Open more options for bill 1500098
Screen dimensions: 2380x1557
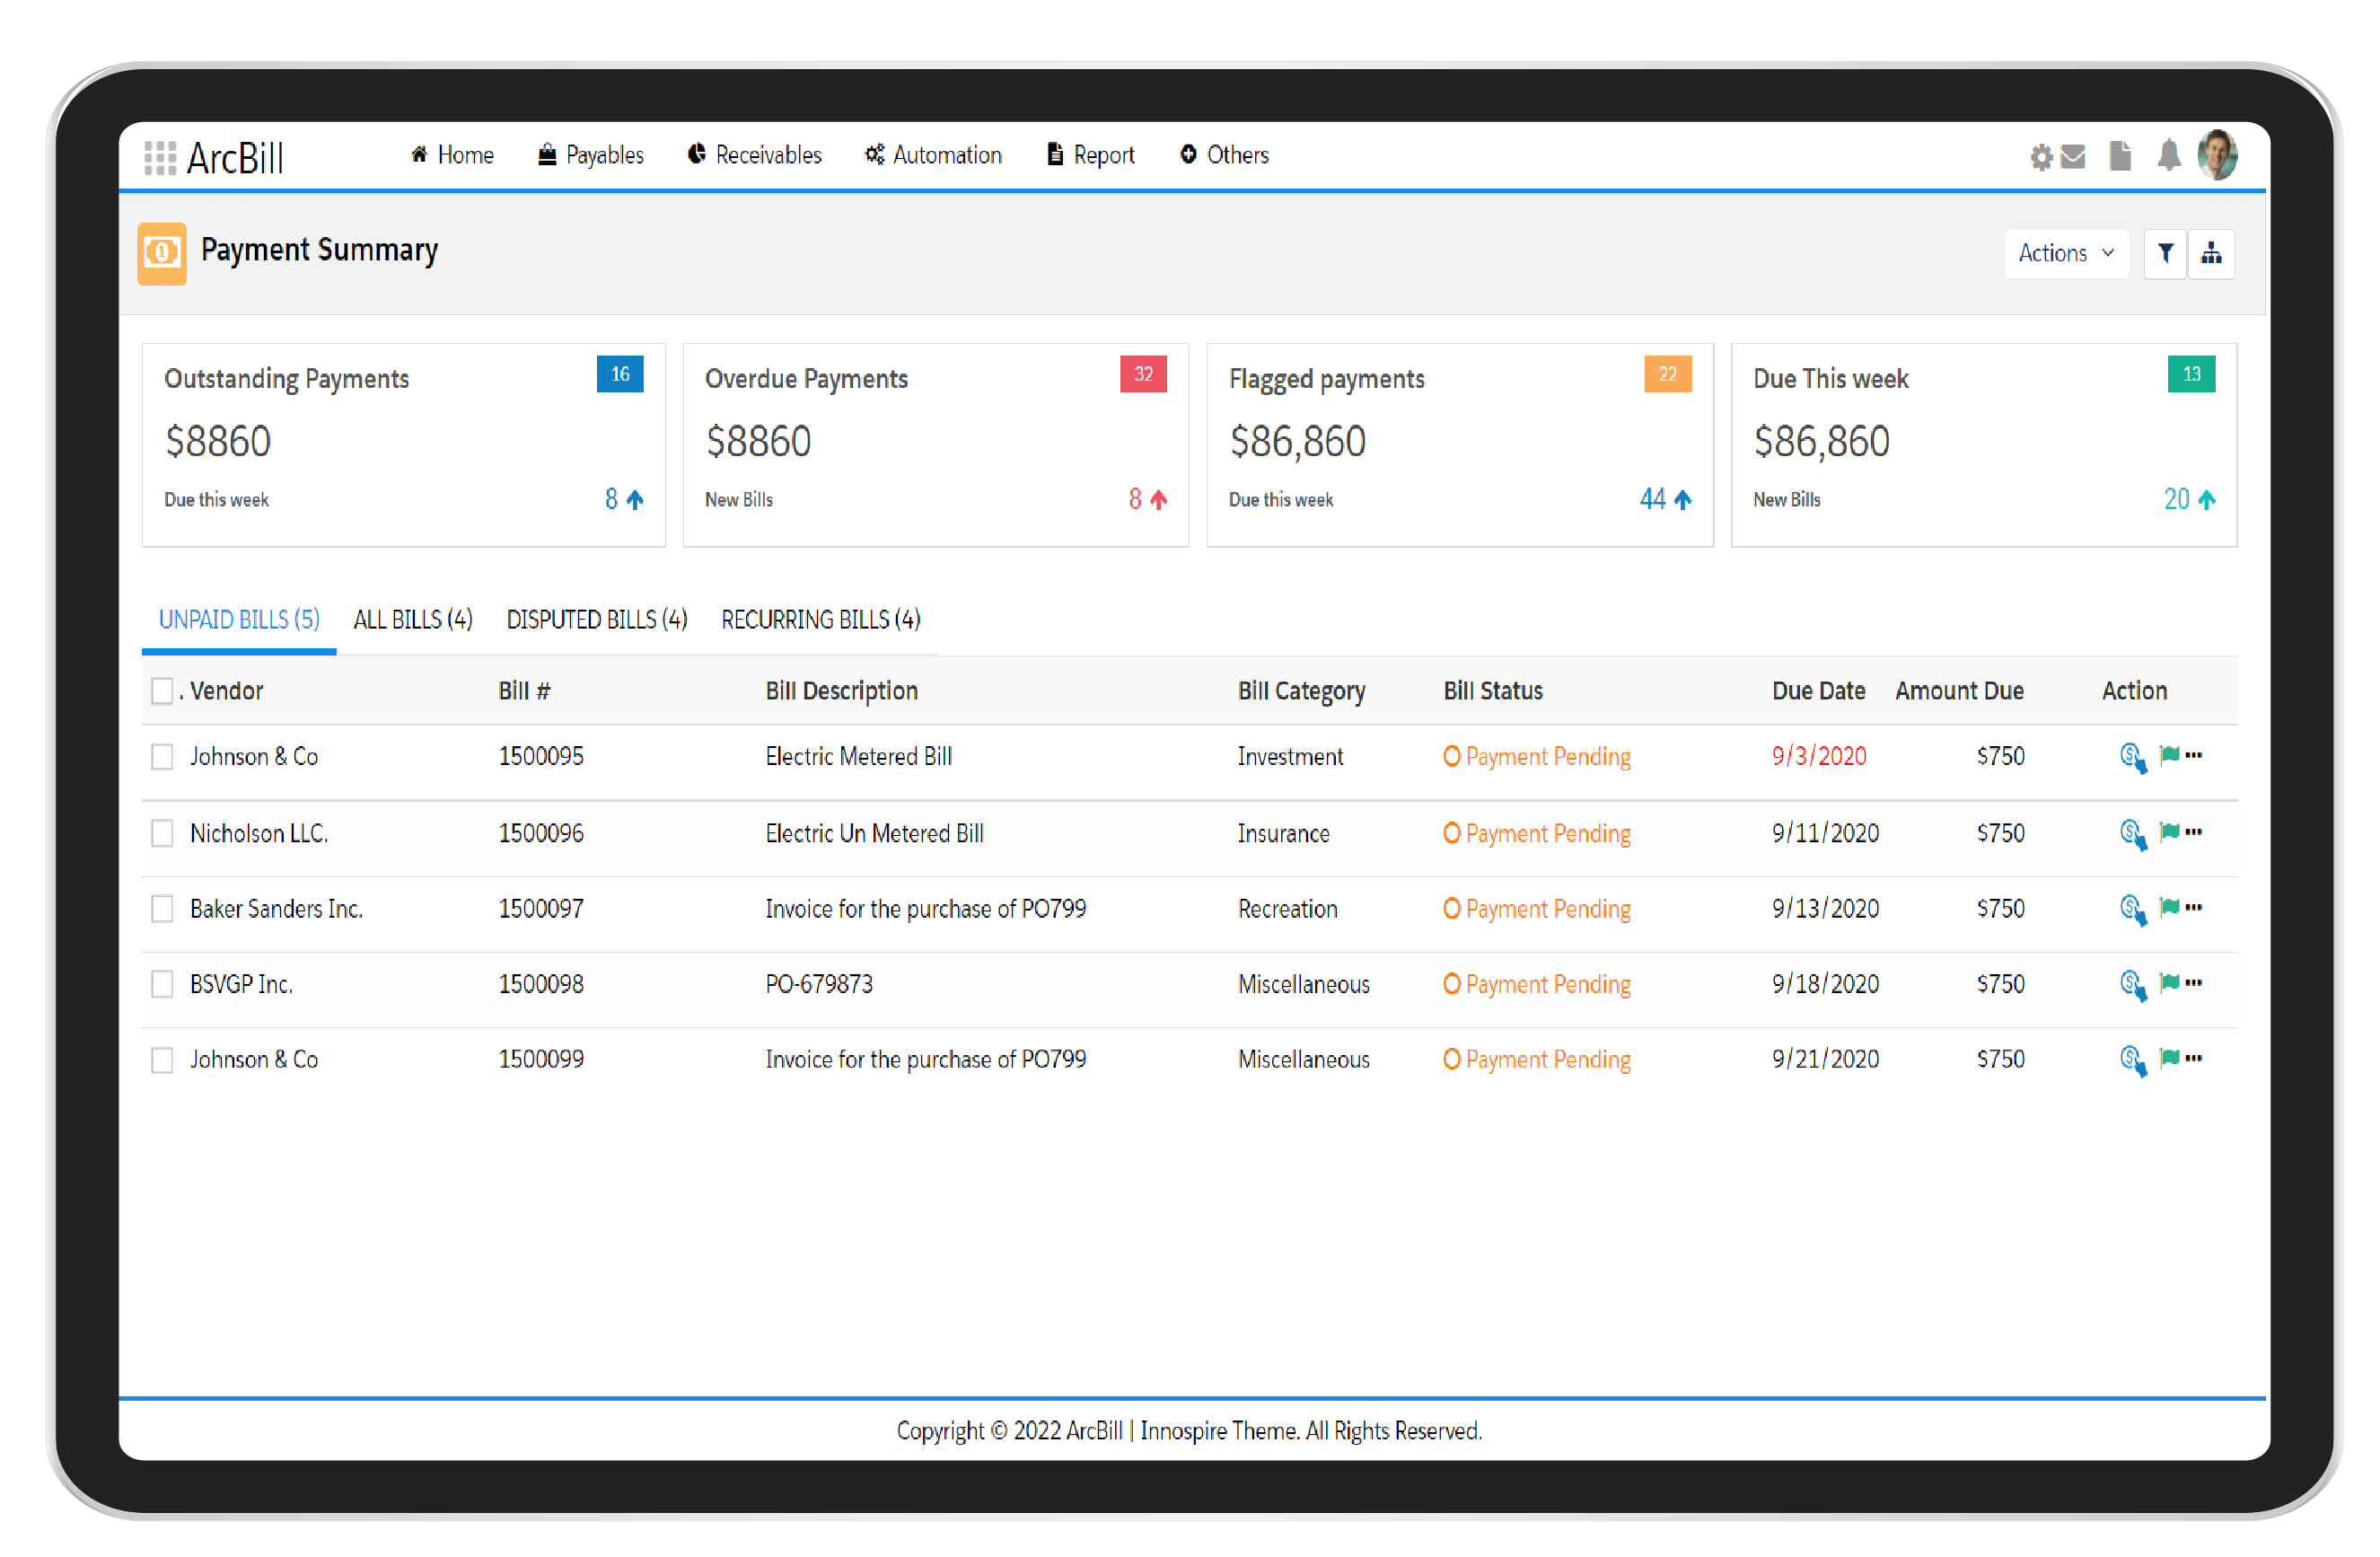click(x=2193, y=982)
